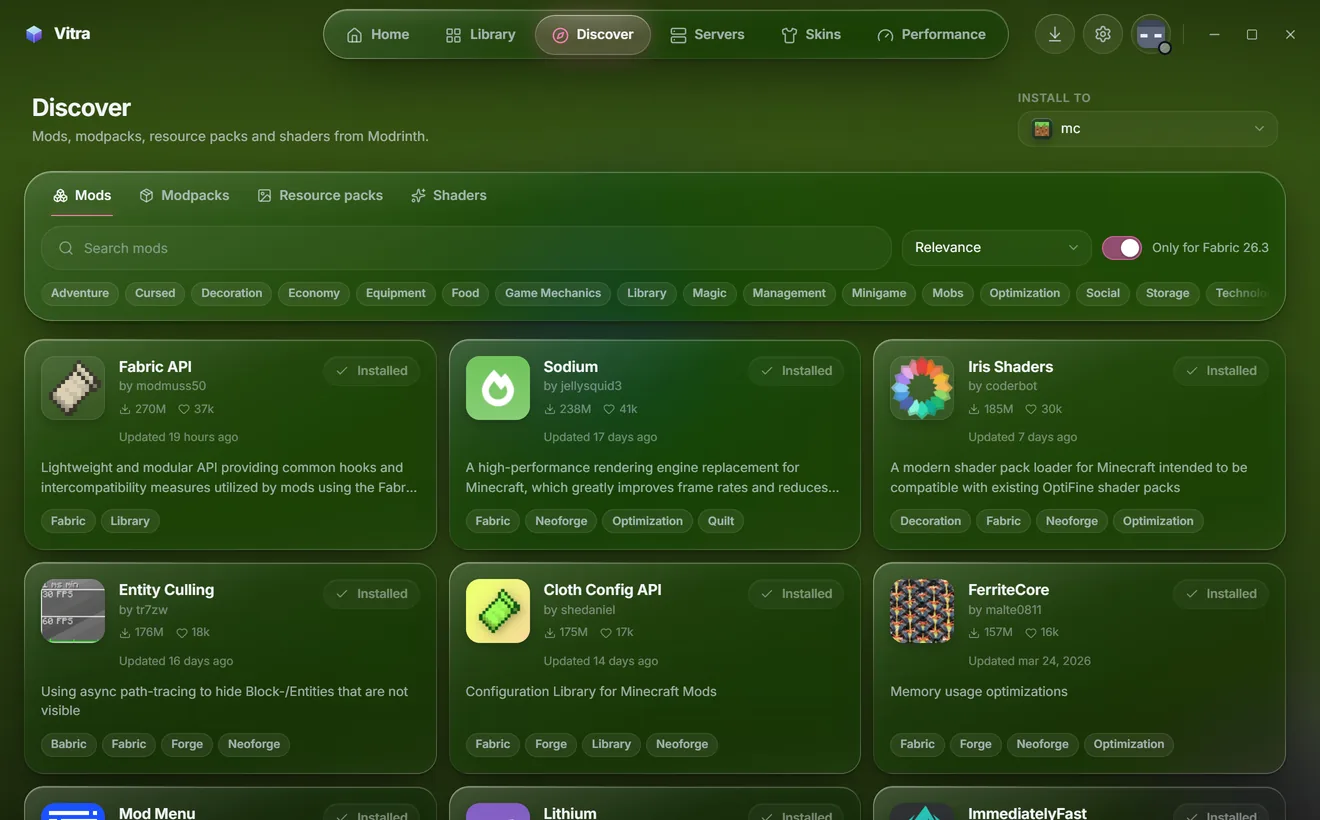Image resolution: width=1320 pixels, height=820 pixels.
Task: Open the Entity Culling mod title
Action: pyautogui.click(x=166, y=590)
